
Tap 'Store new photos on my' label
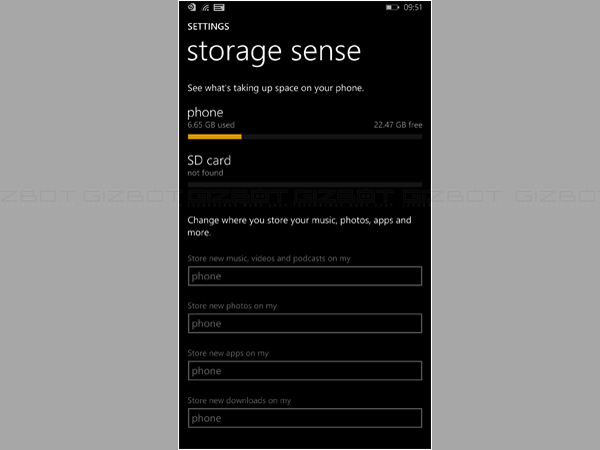pyautogui.click(x=232, y=306)
